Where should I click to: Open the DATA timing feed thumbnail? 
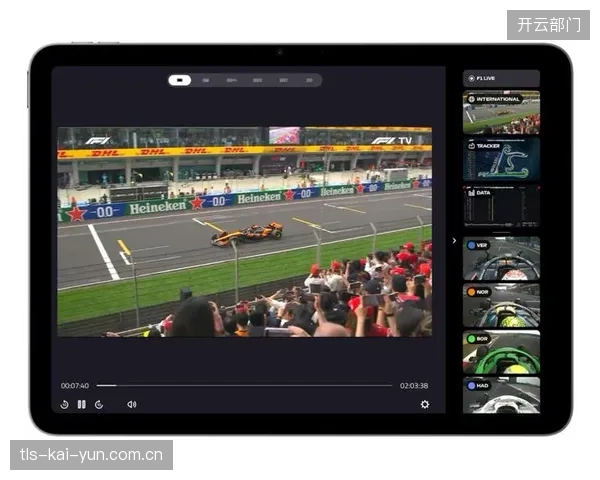point(501,206)
